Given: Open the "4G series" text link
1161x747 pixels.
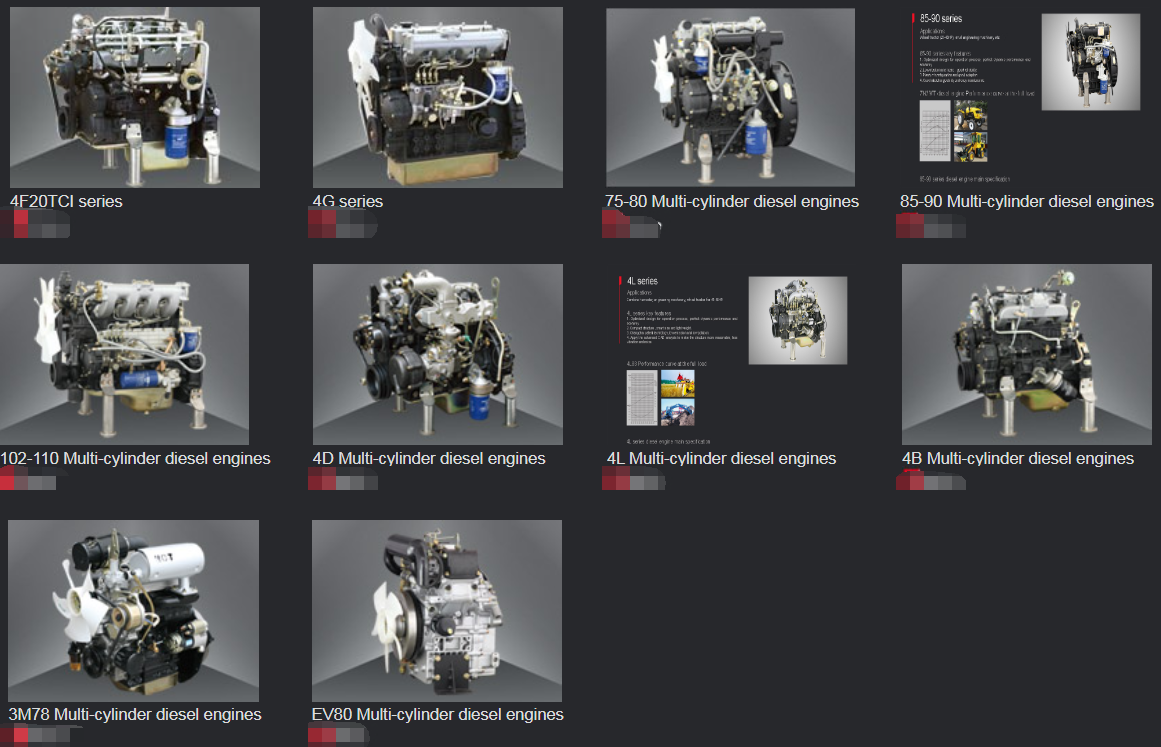Looking at the screenshot, I should (348, 202).
